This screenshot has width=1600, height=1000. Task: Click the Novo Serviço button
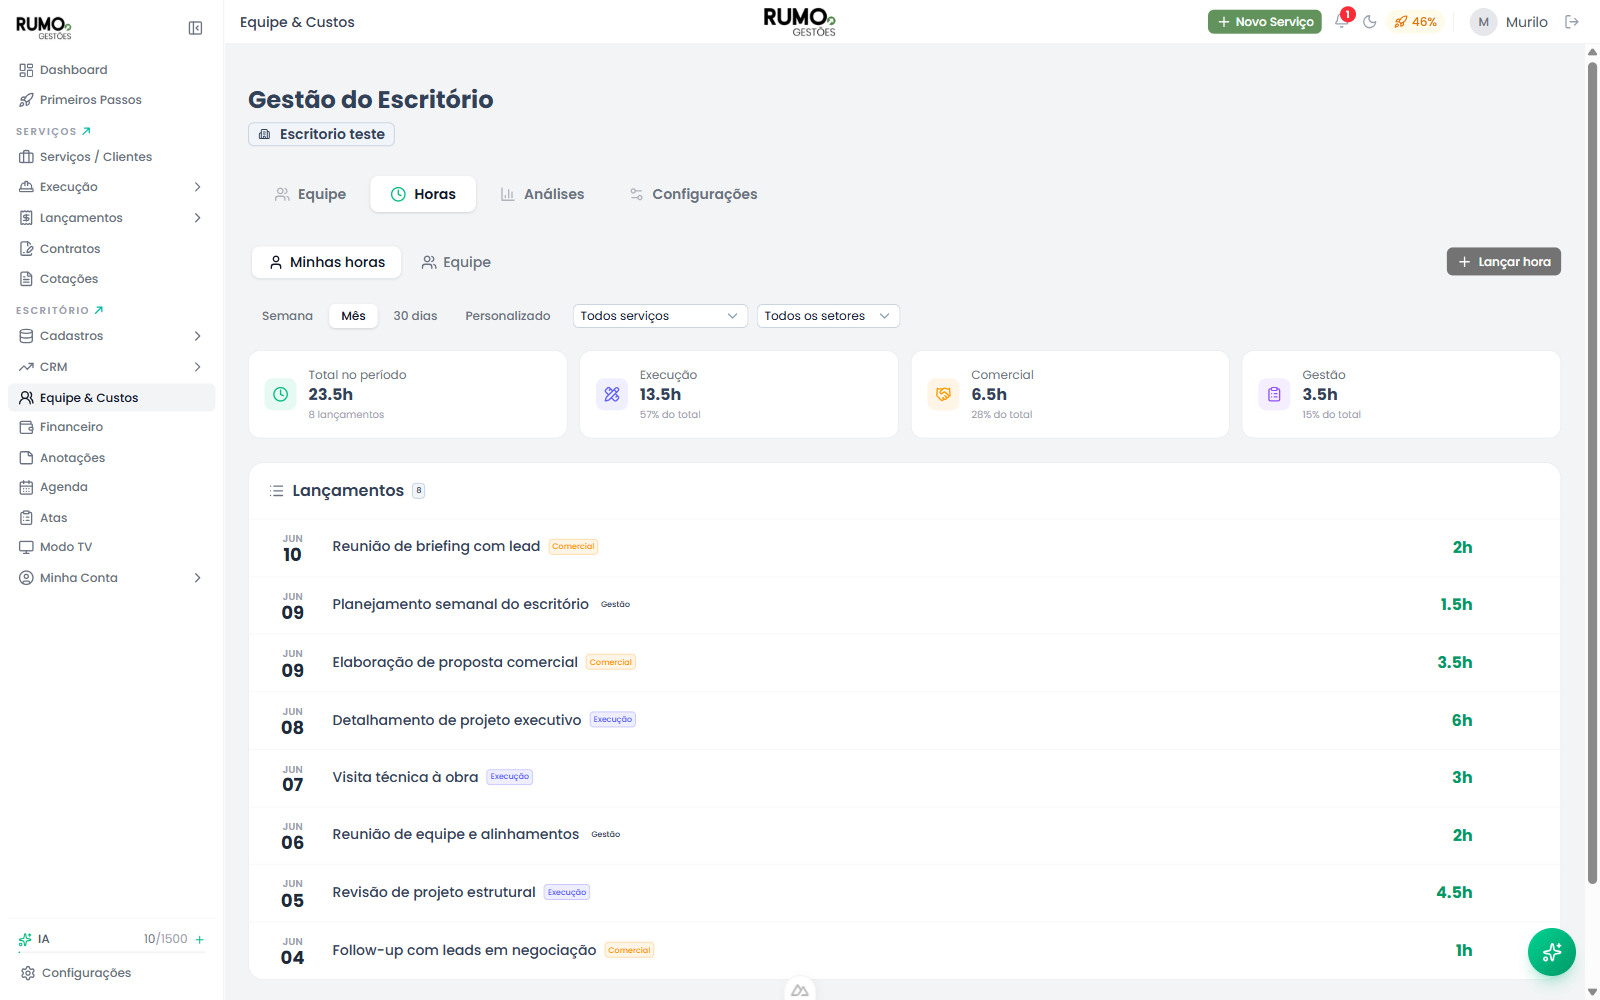tap(1264, 22)
